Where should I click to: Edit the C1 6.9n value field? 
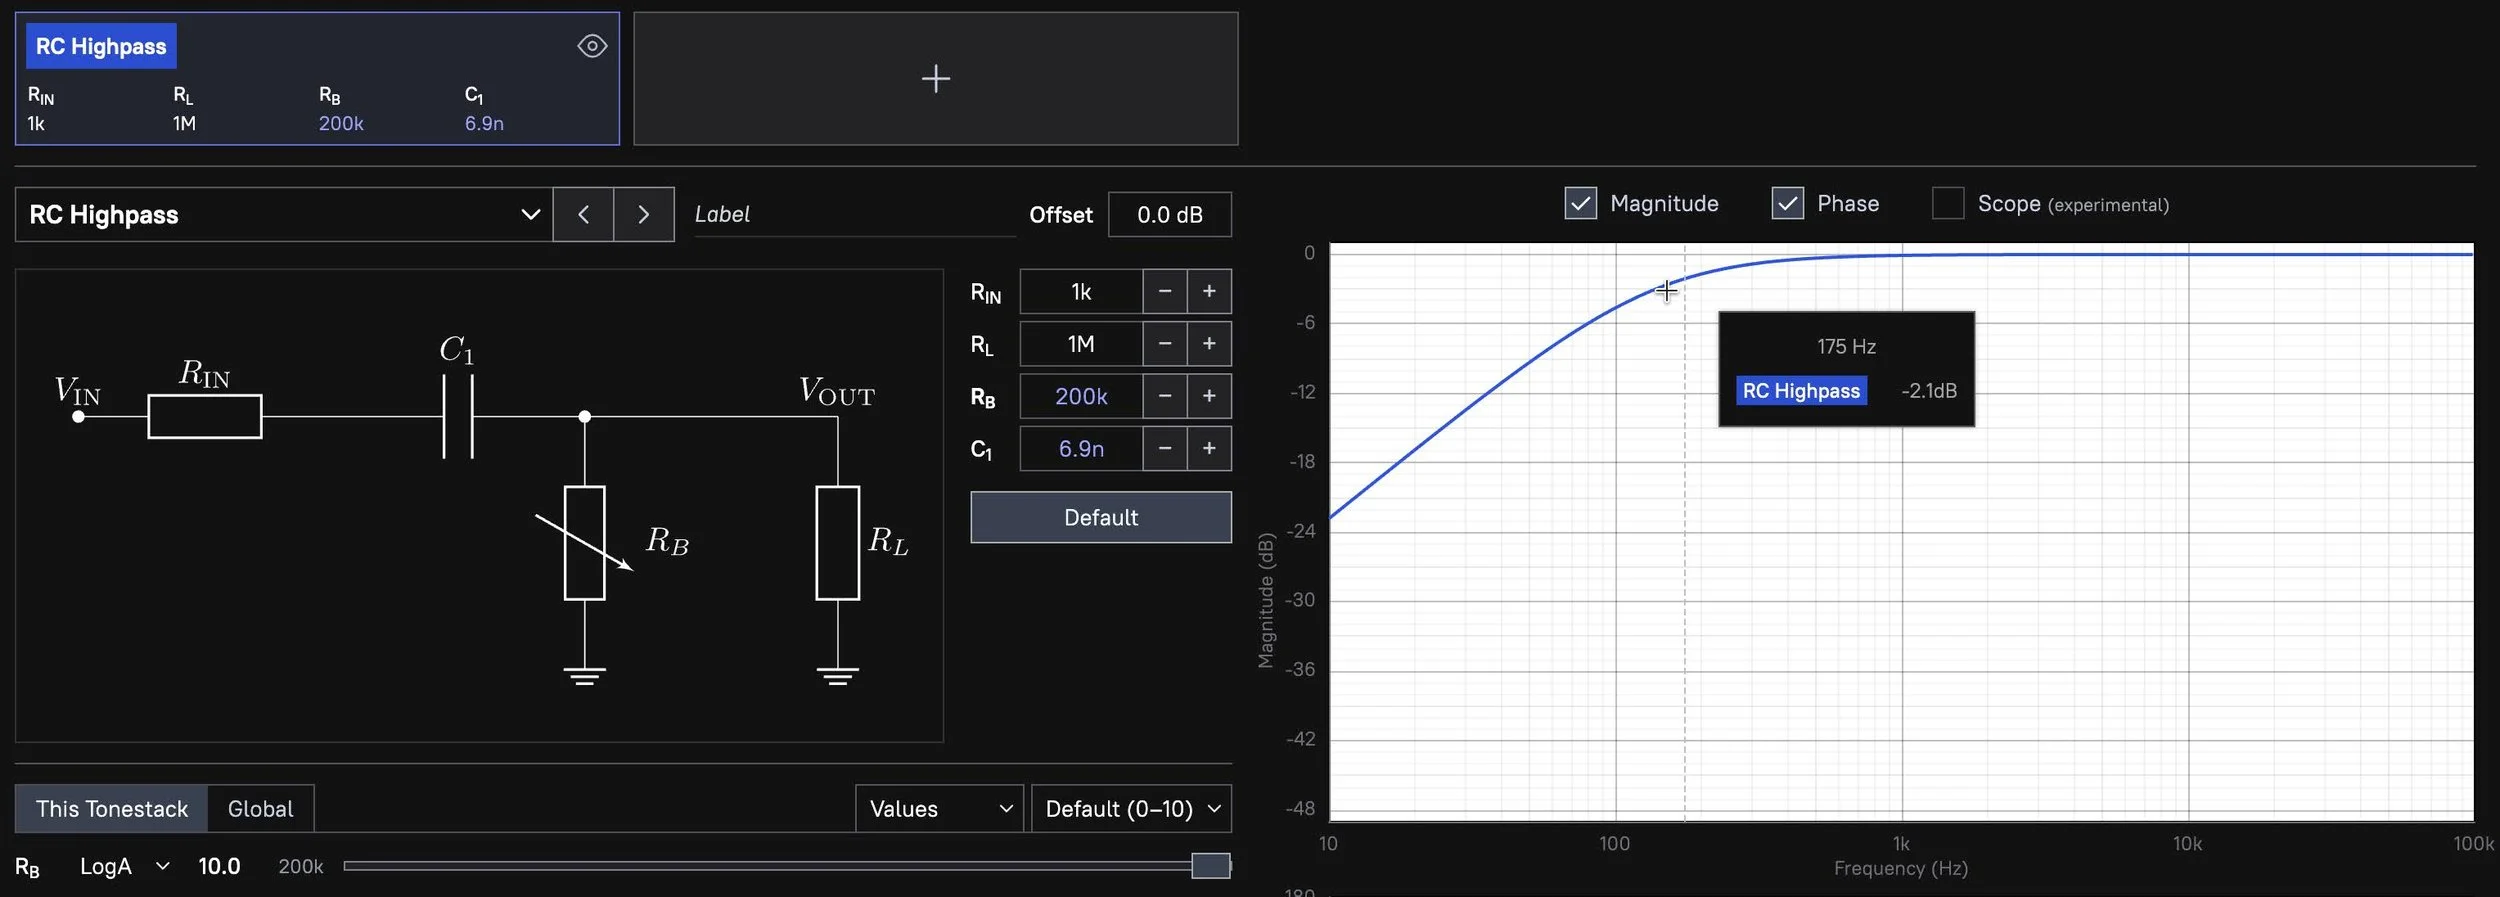click(x=1081, y=448)
